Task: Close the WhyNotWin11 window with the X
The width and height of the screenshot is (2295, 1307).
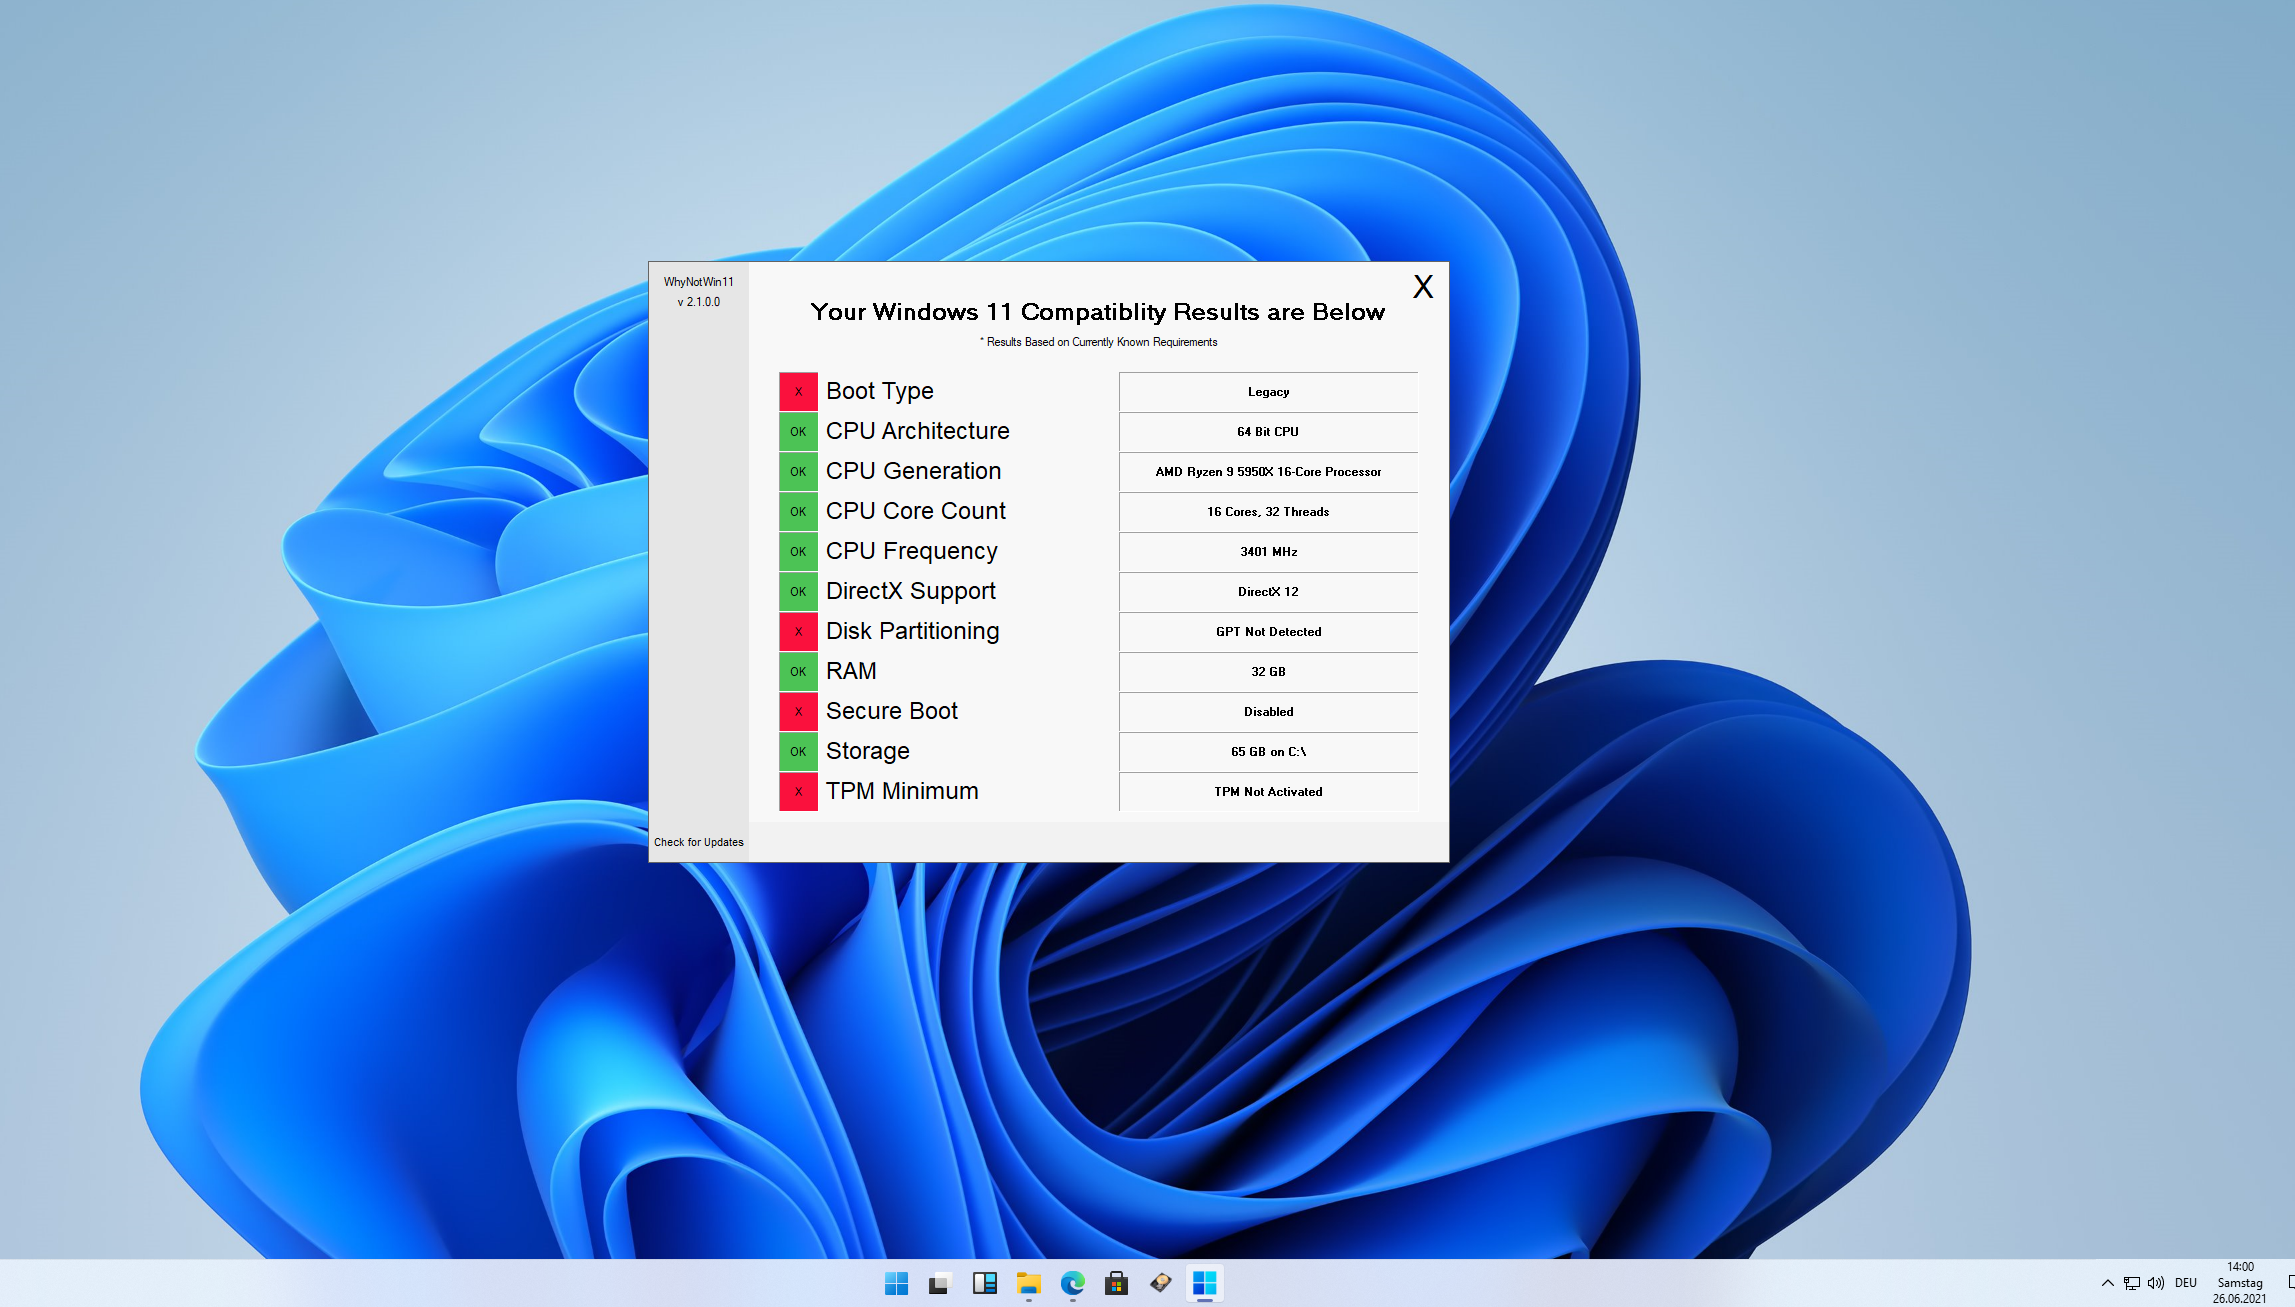Action: tap(1423, 287)
